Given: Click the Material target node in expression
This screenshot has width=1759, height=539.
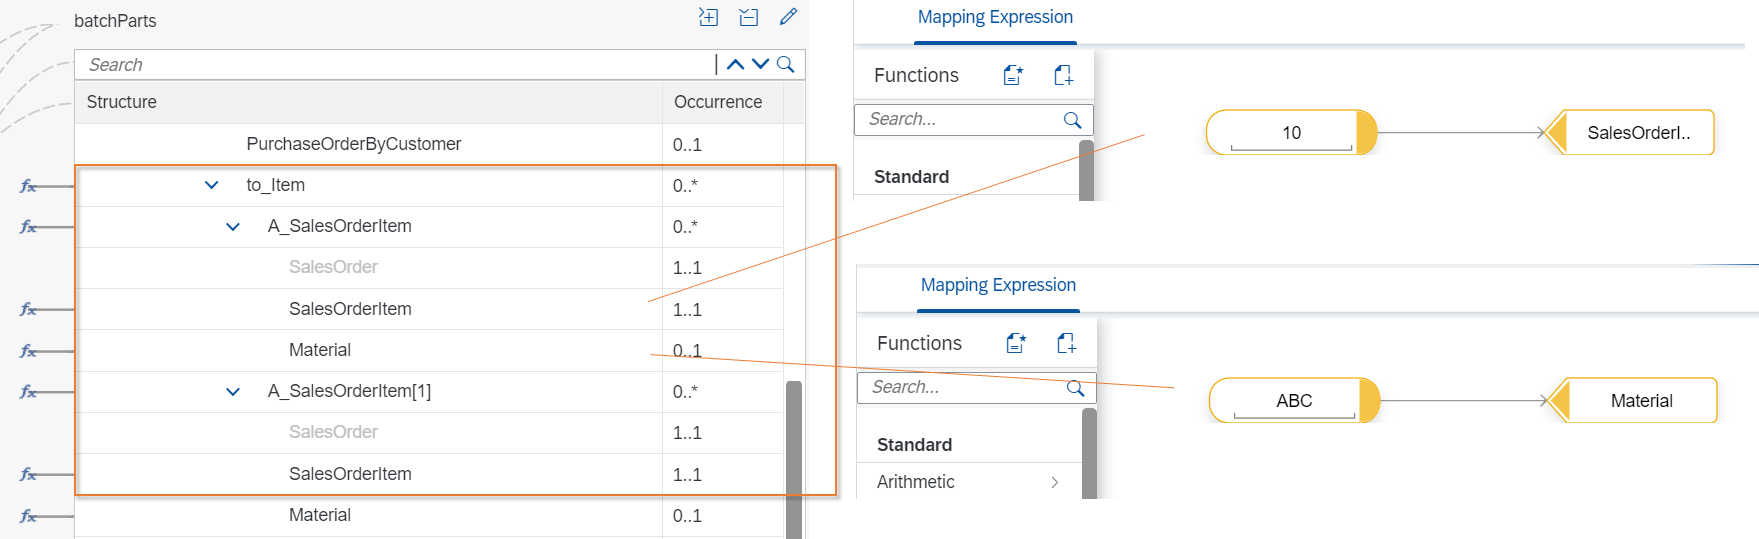Looking at the screenshot, I should click(x=1633, y=400).
